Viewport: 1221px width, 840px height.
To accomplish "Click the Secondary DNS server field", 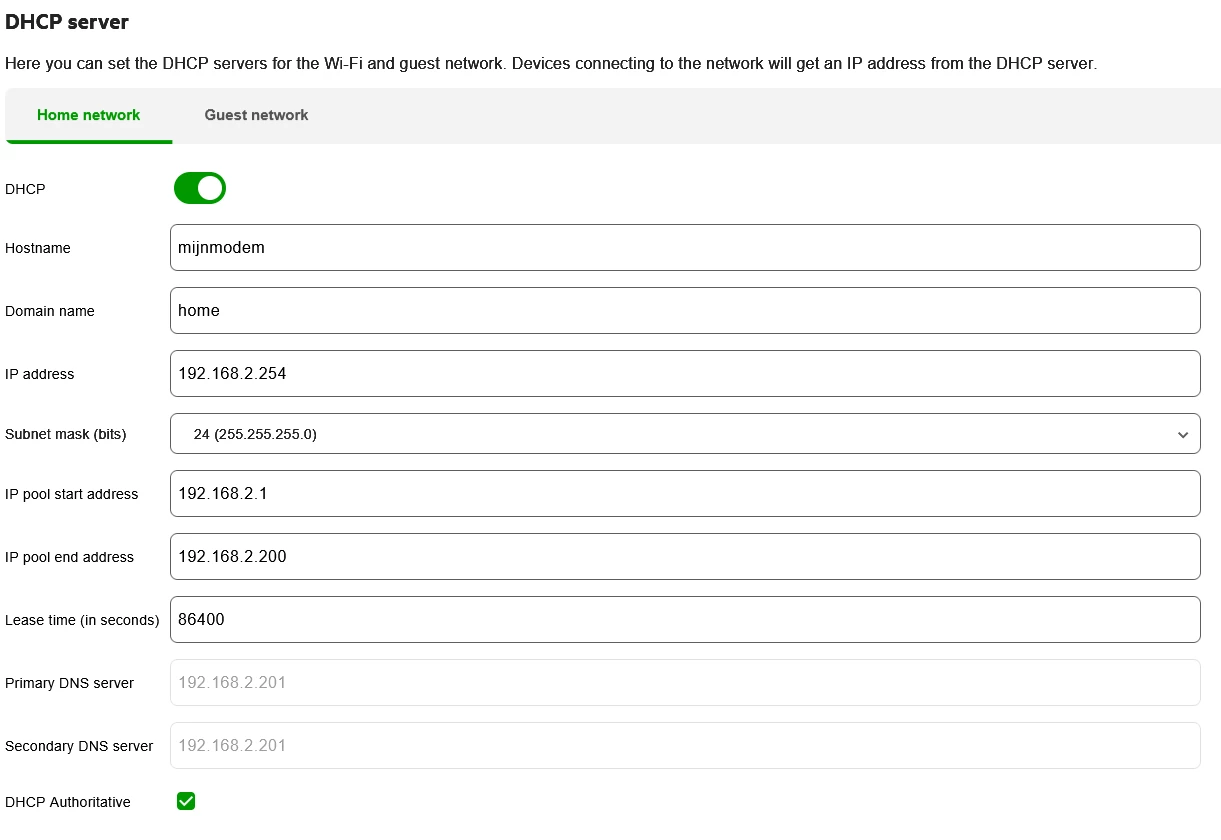I will 684,746.
